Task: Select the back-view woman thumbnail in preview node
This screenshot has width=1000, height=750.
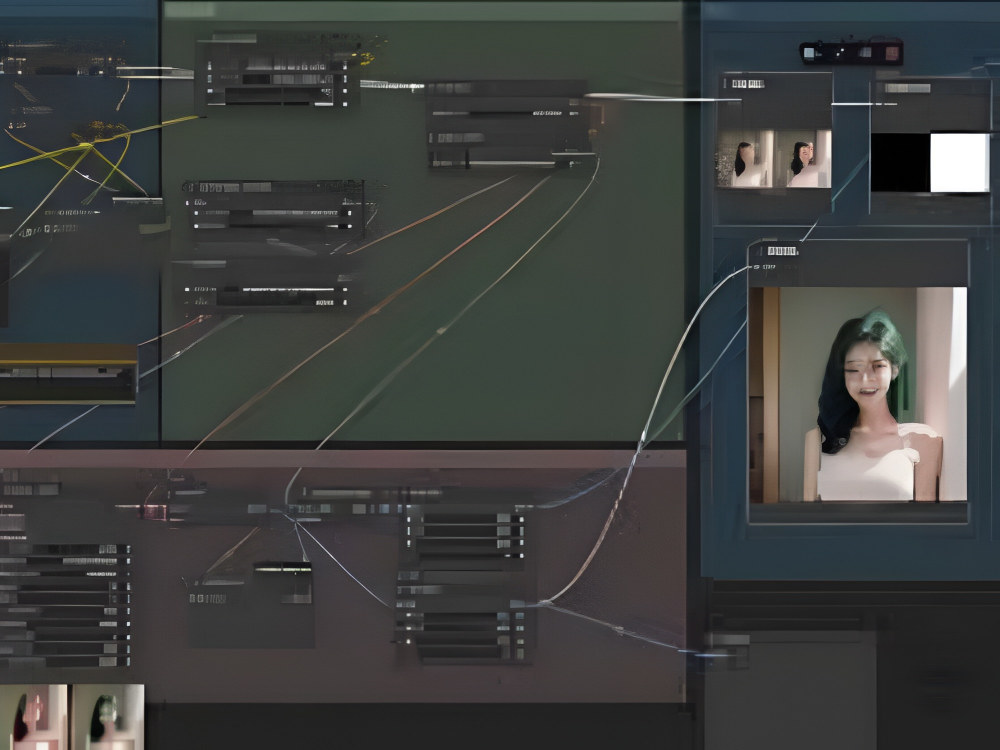Action: click(745, 159)
